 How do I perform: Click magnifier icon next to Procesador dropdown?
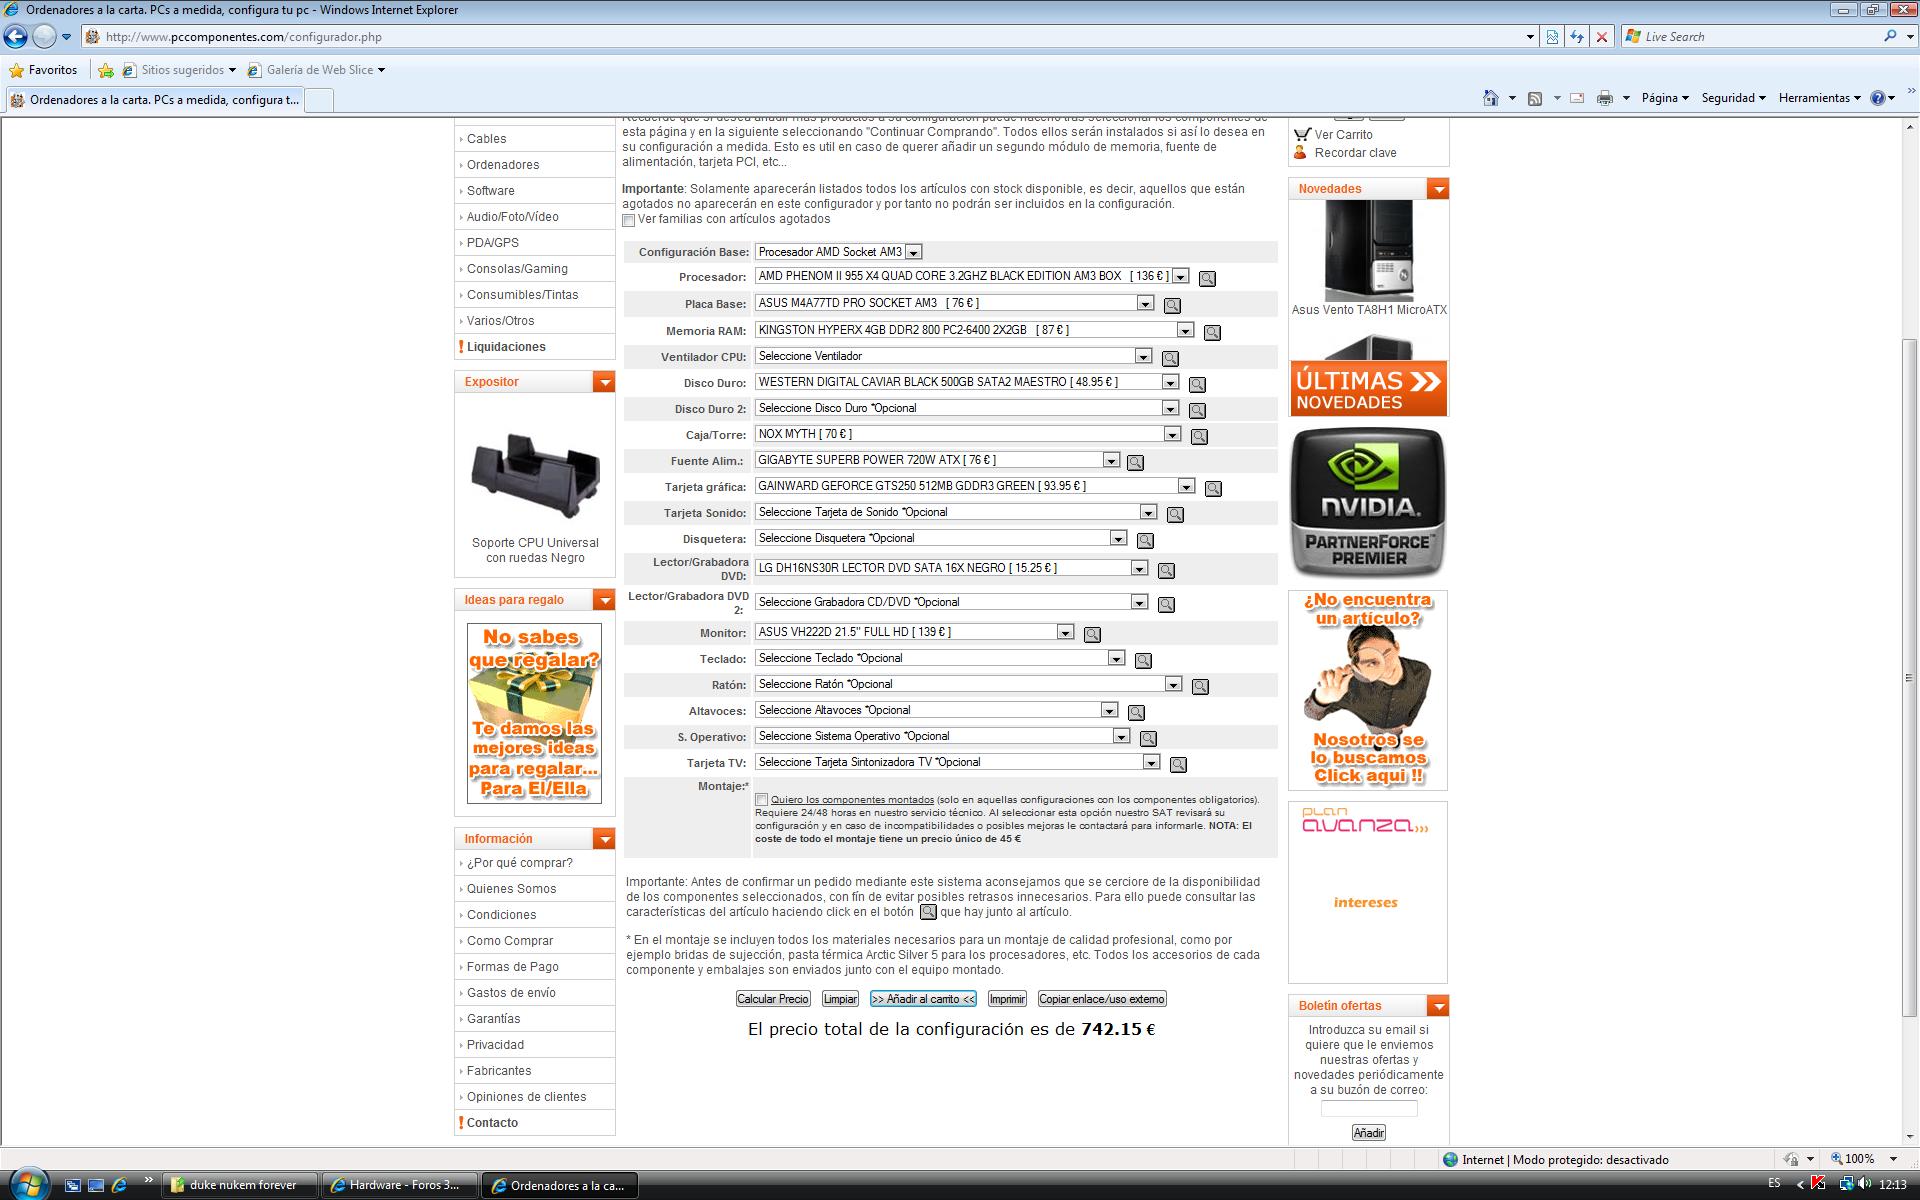[x=1207, y=278]
